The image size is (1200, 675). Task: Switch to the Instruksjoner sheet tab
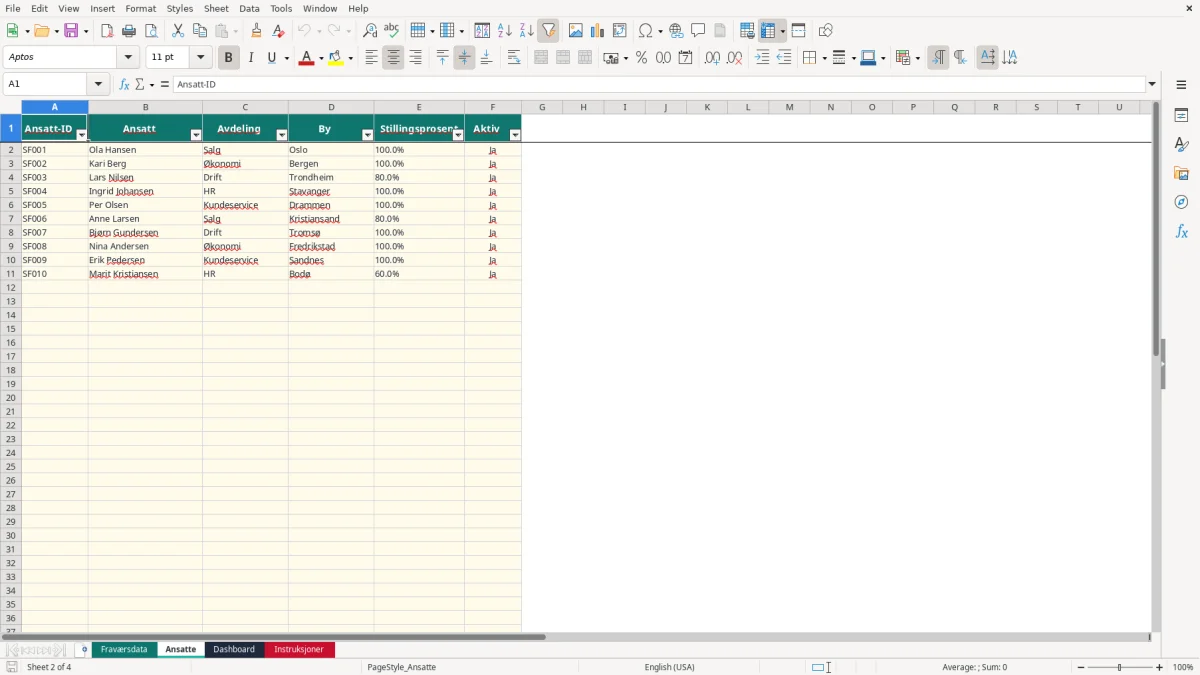click(x=299, y=649)
